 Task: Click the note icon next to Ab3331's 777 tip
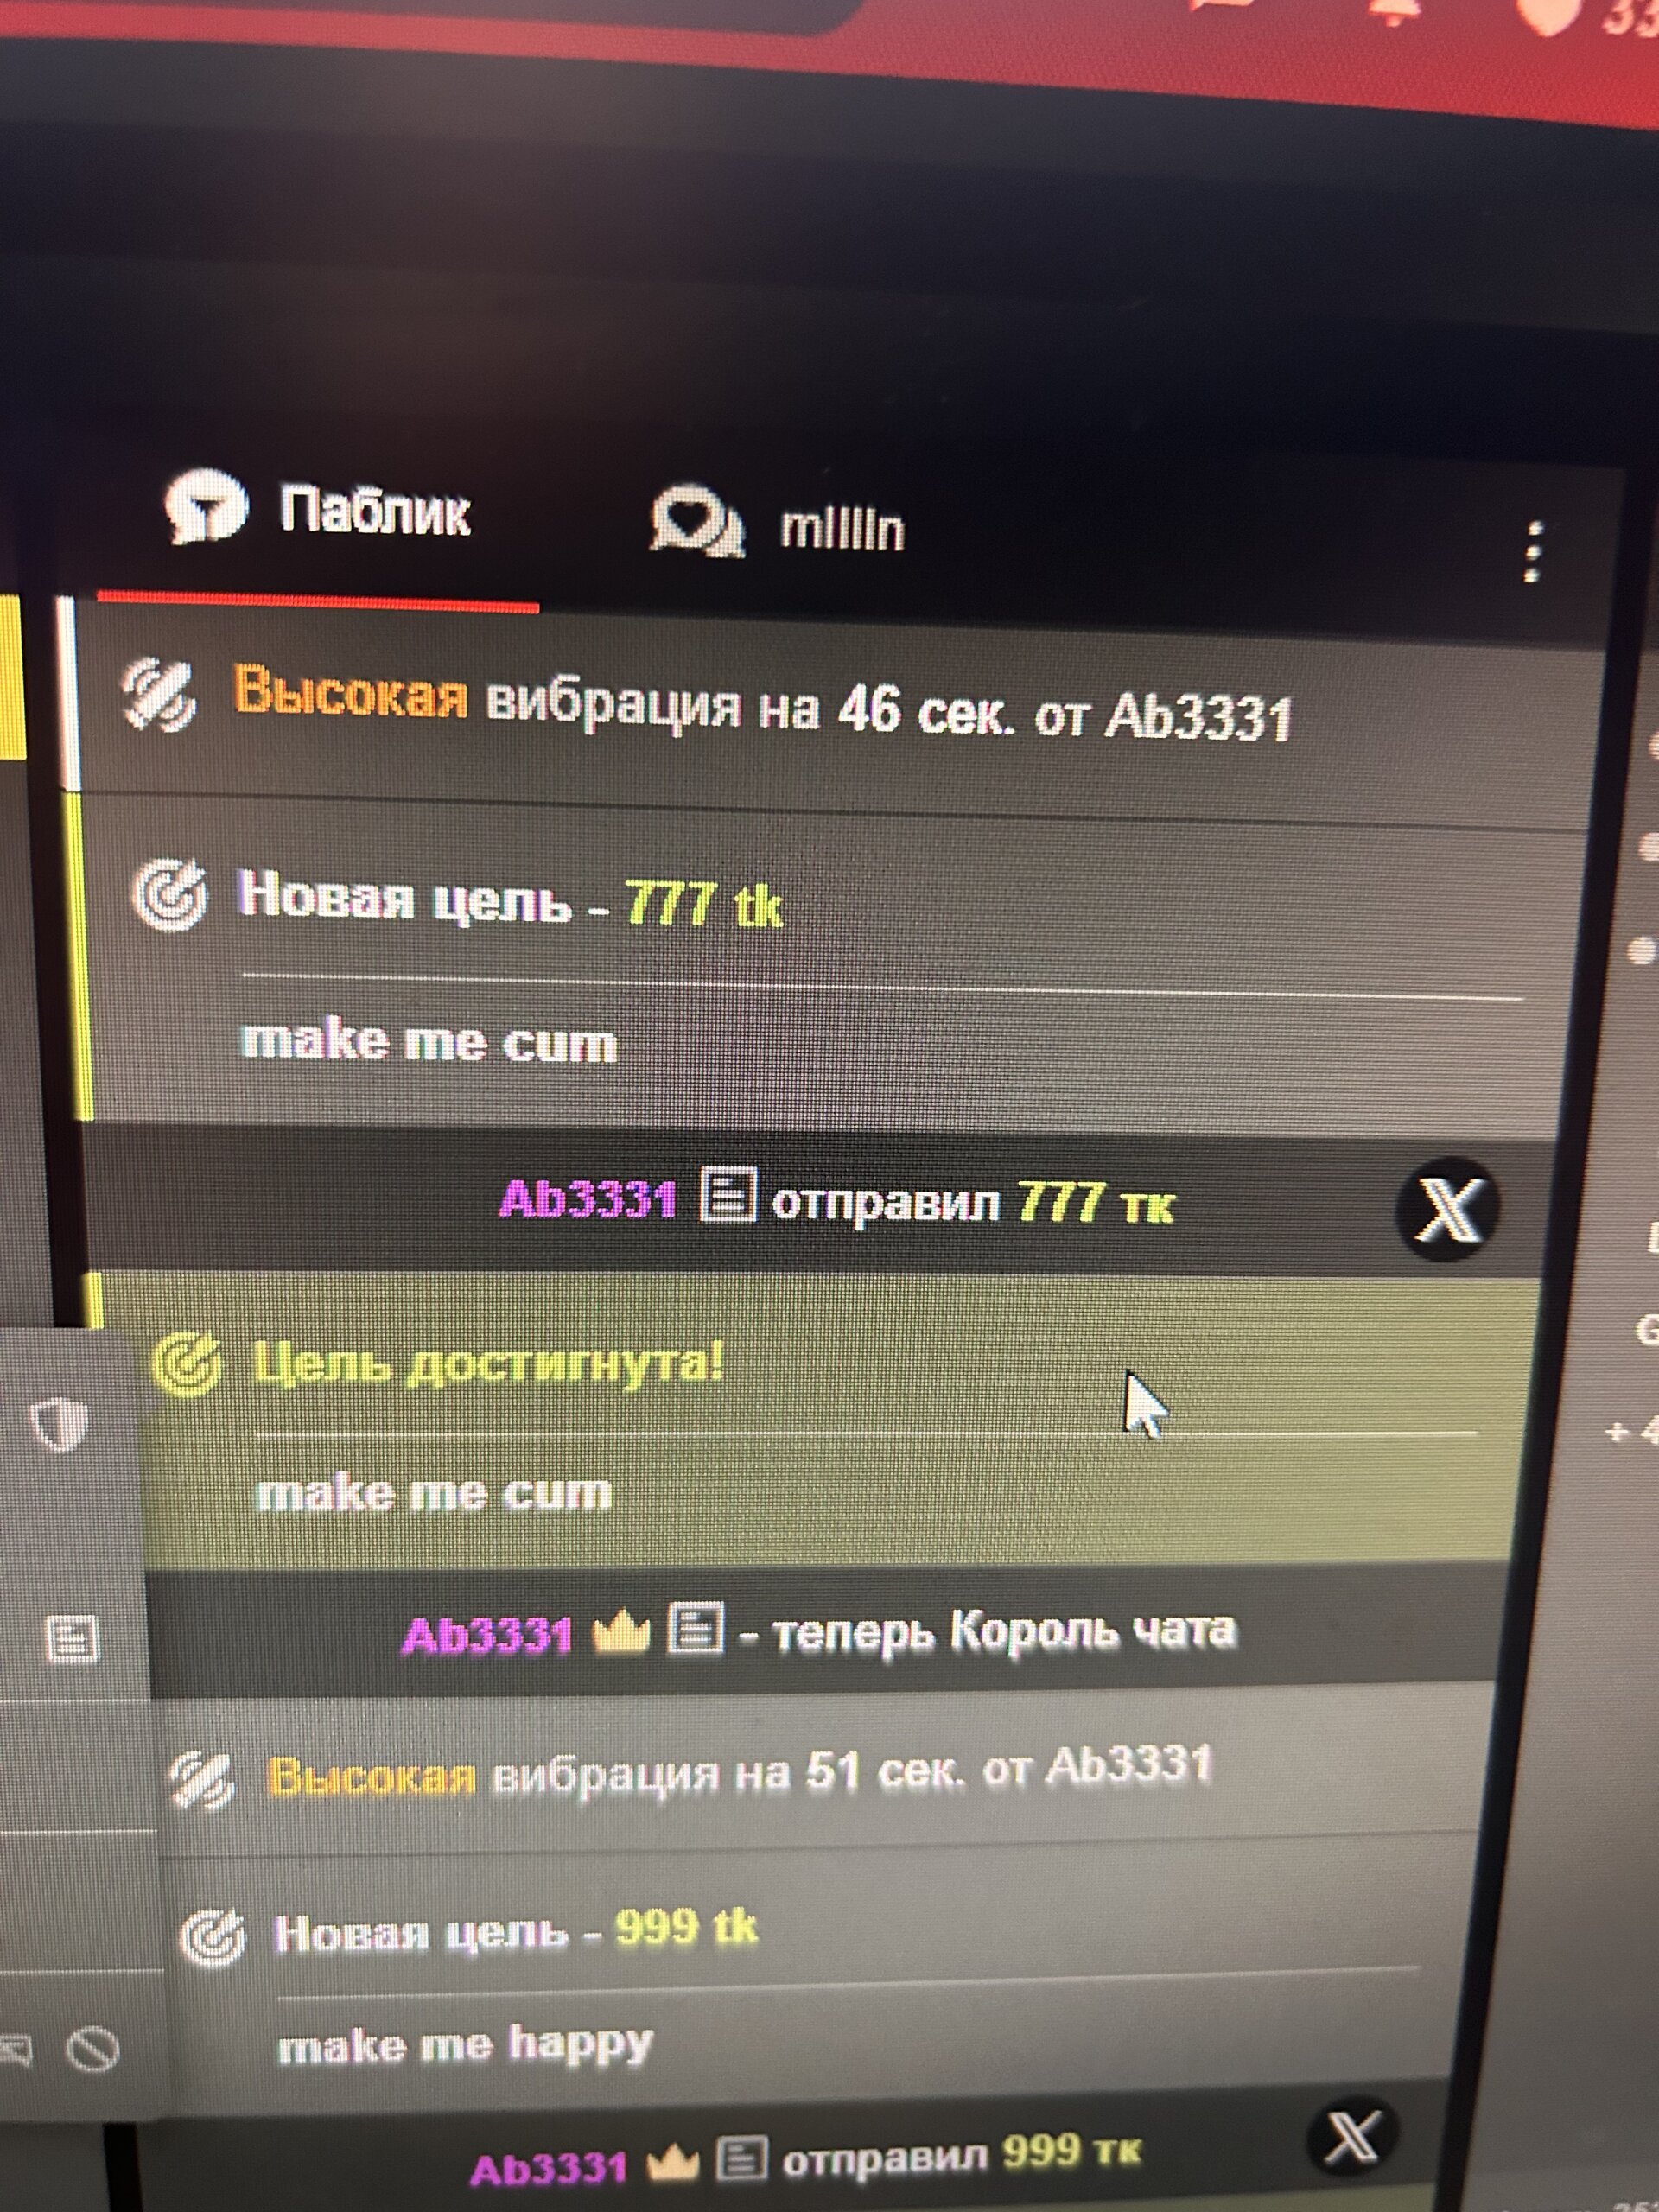728,1195
